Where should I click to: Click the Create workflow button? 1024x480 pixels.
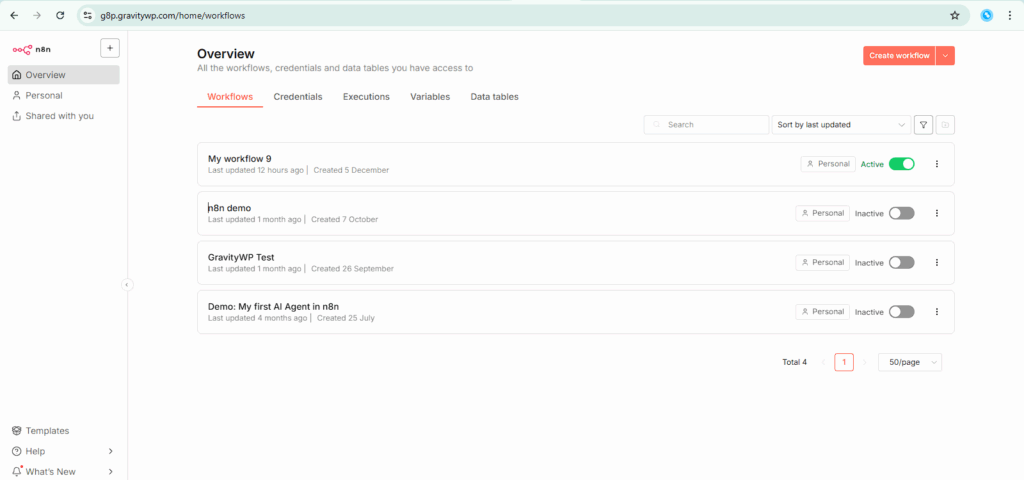(899, 56)
